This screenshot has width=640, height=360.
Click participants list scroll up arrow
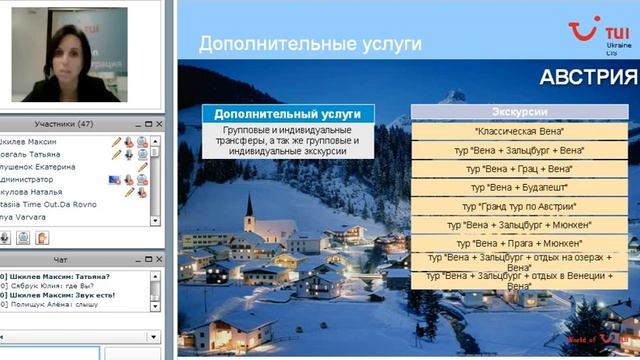pos(155,141)
